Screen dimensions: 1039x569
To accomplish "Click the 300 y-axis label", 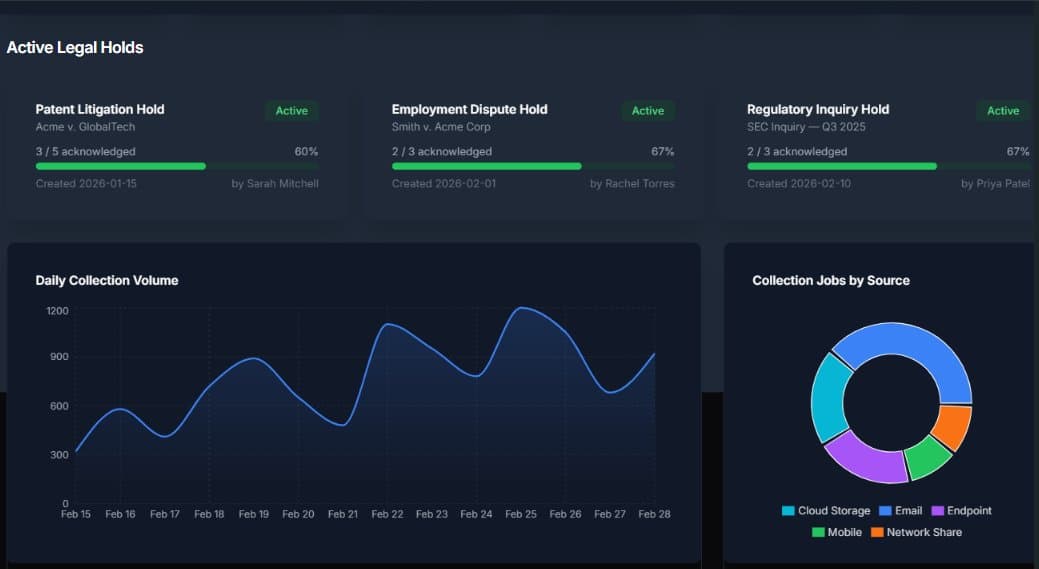I will click(x=59, y=455).
